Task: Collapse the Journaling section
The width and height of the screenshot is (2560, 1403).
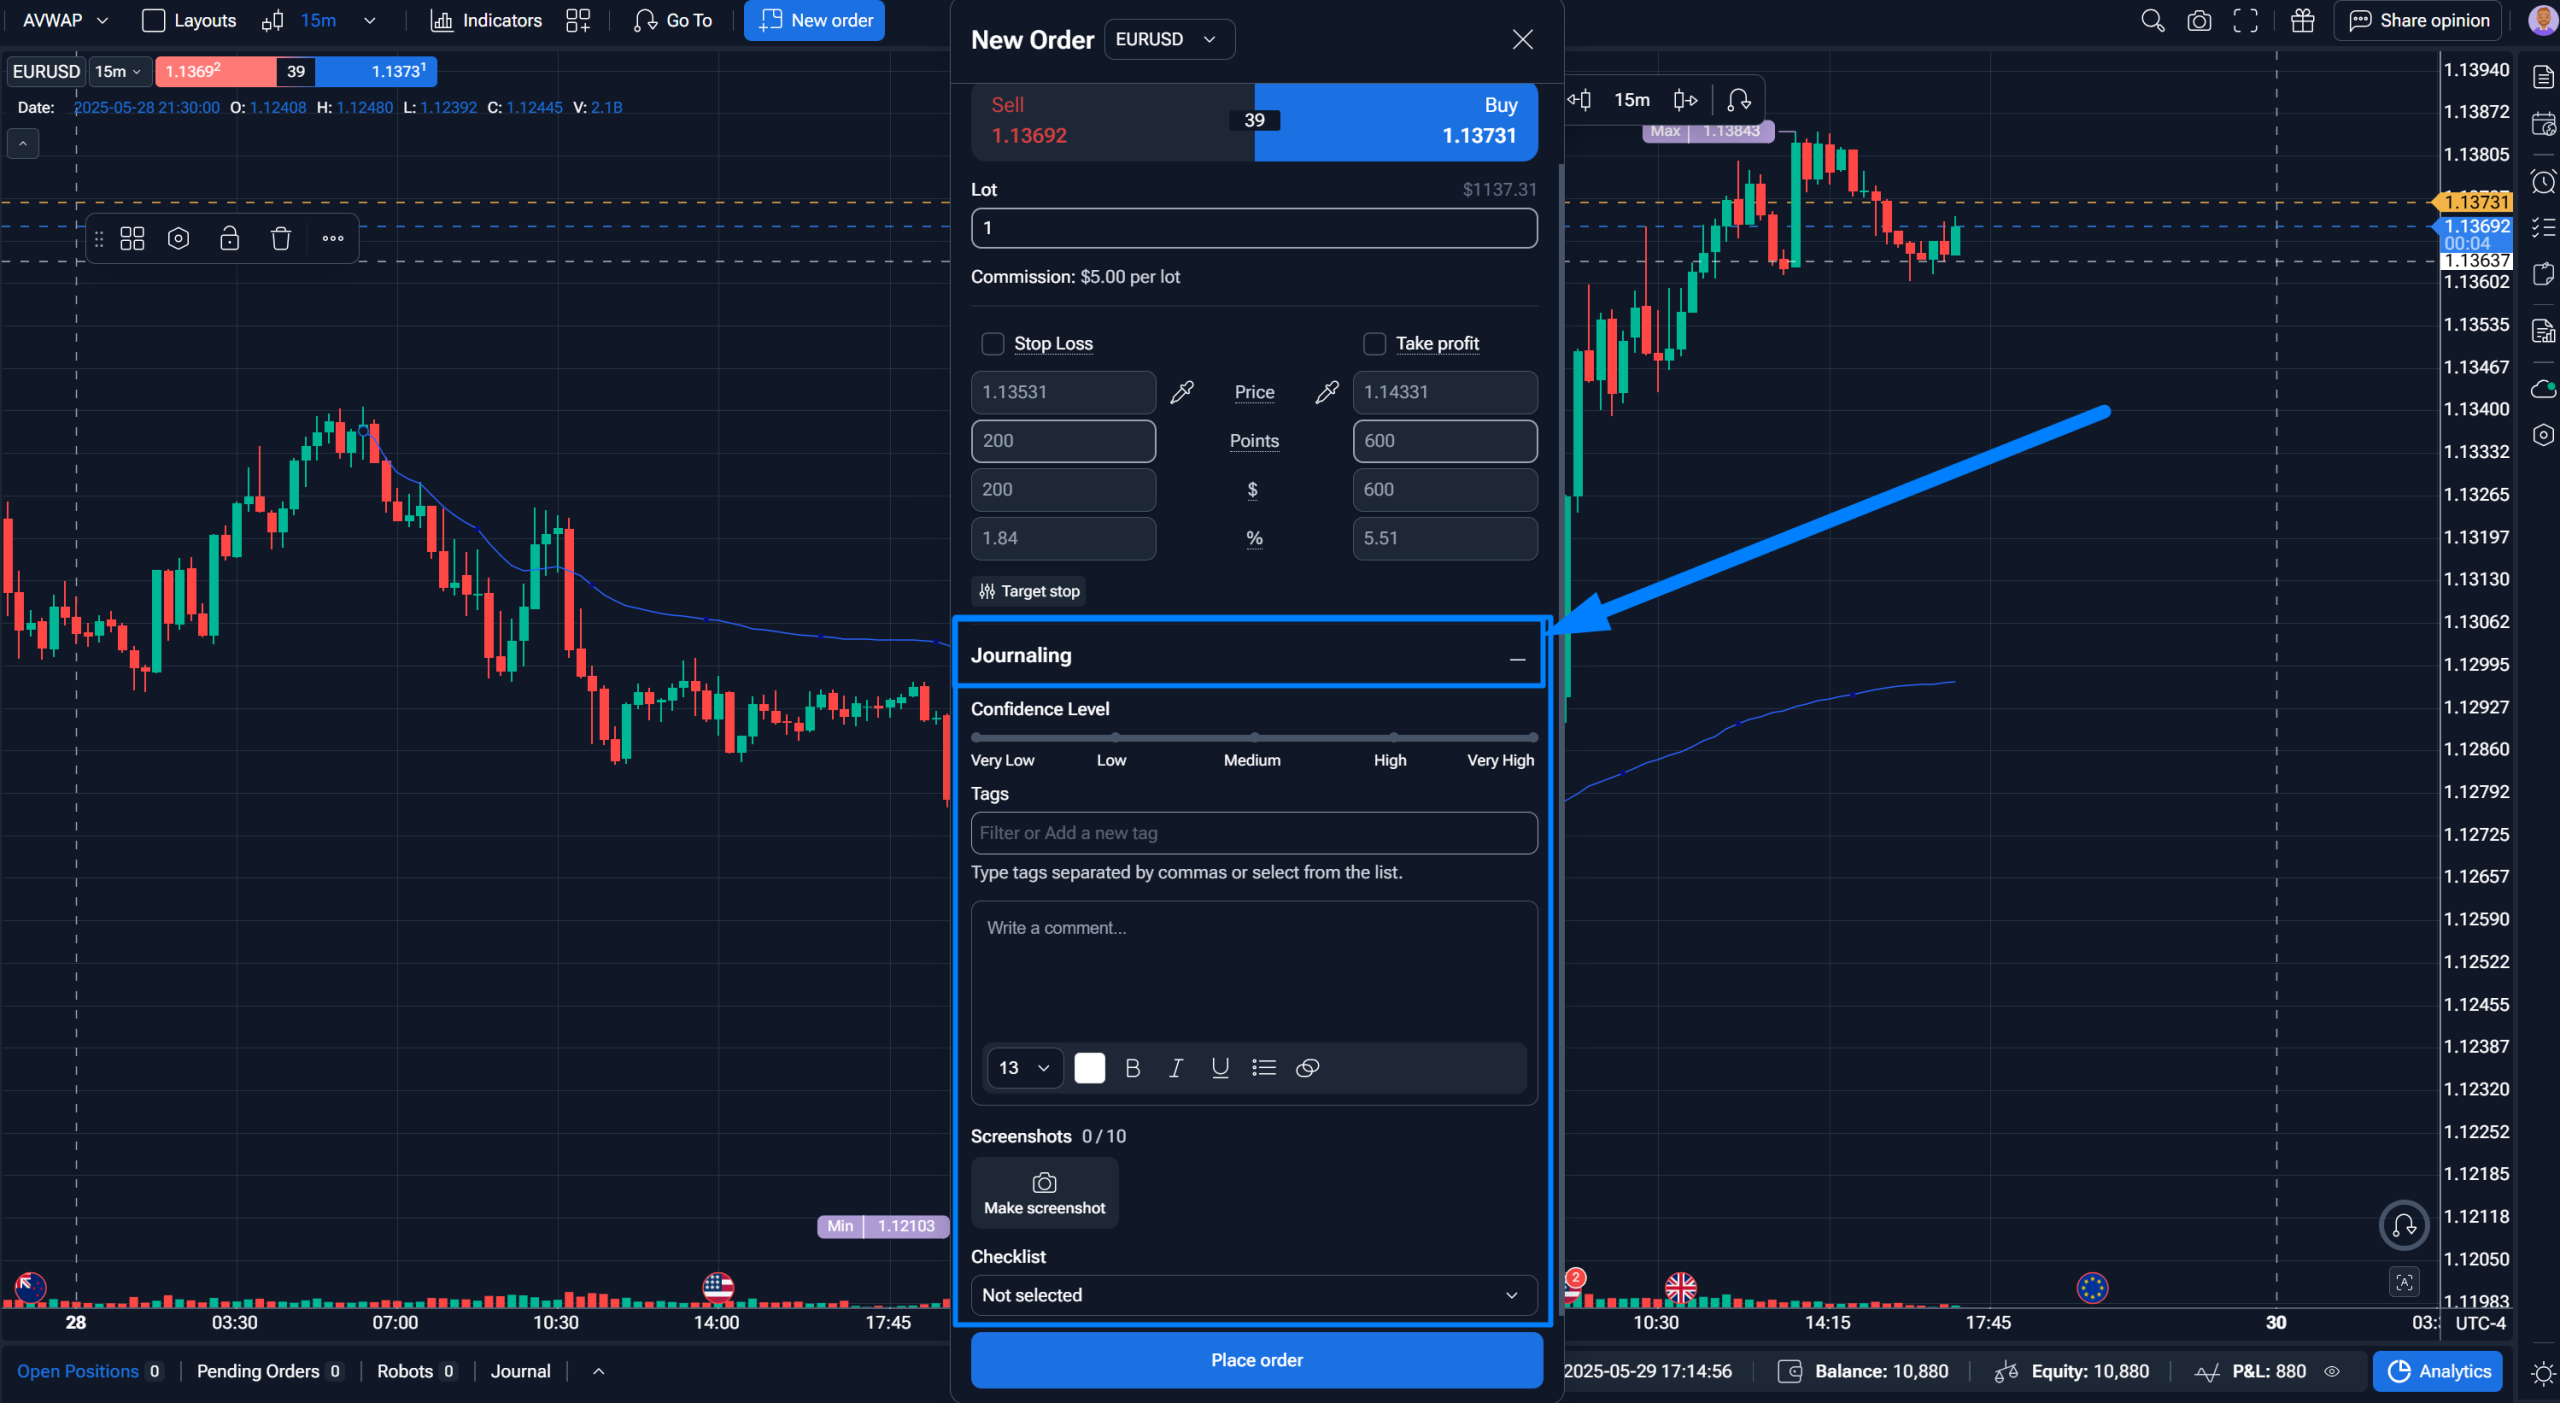Action: coord(1517,659)
